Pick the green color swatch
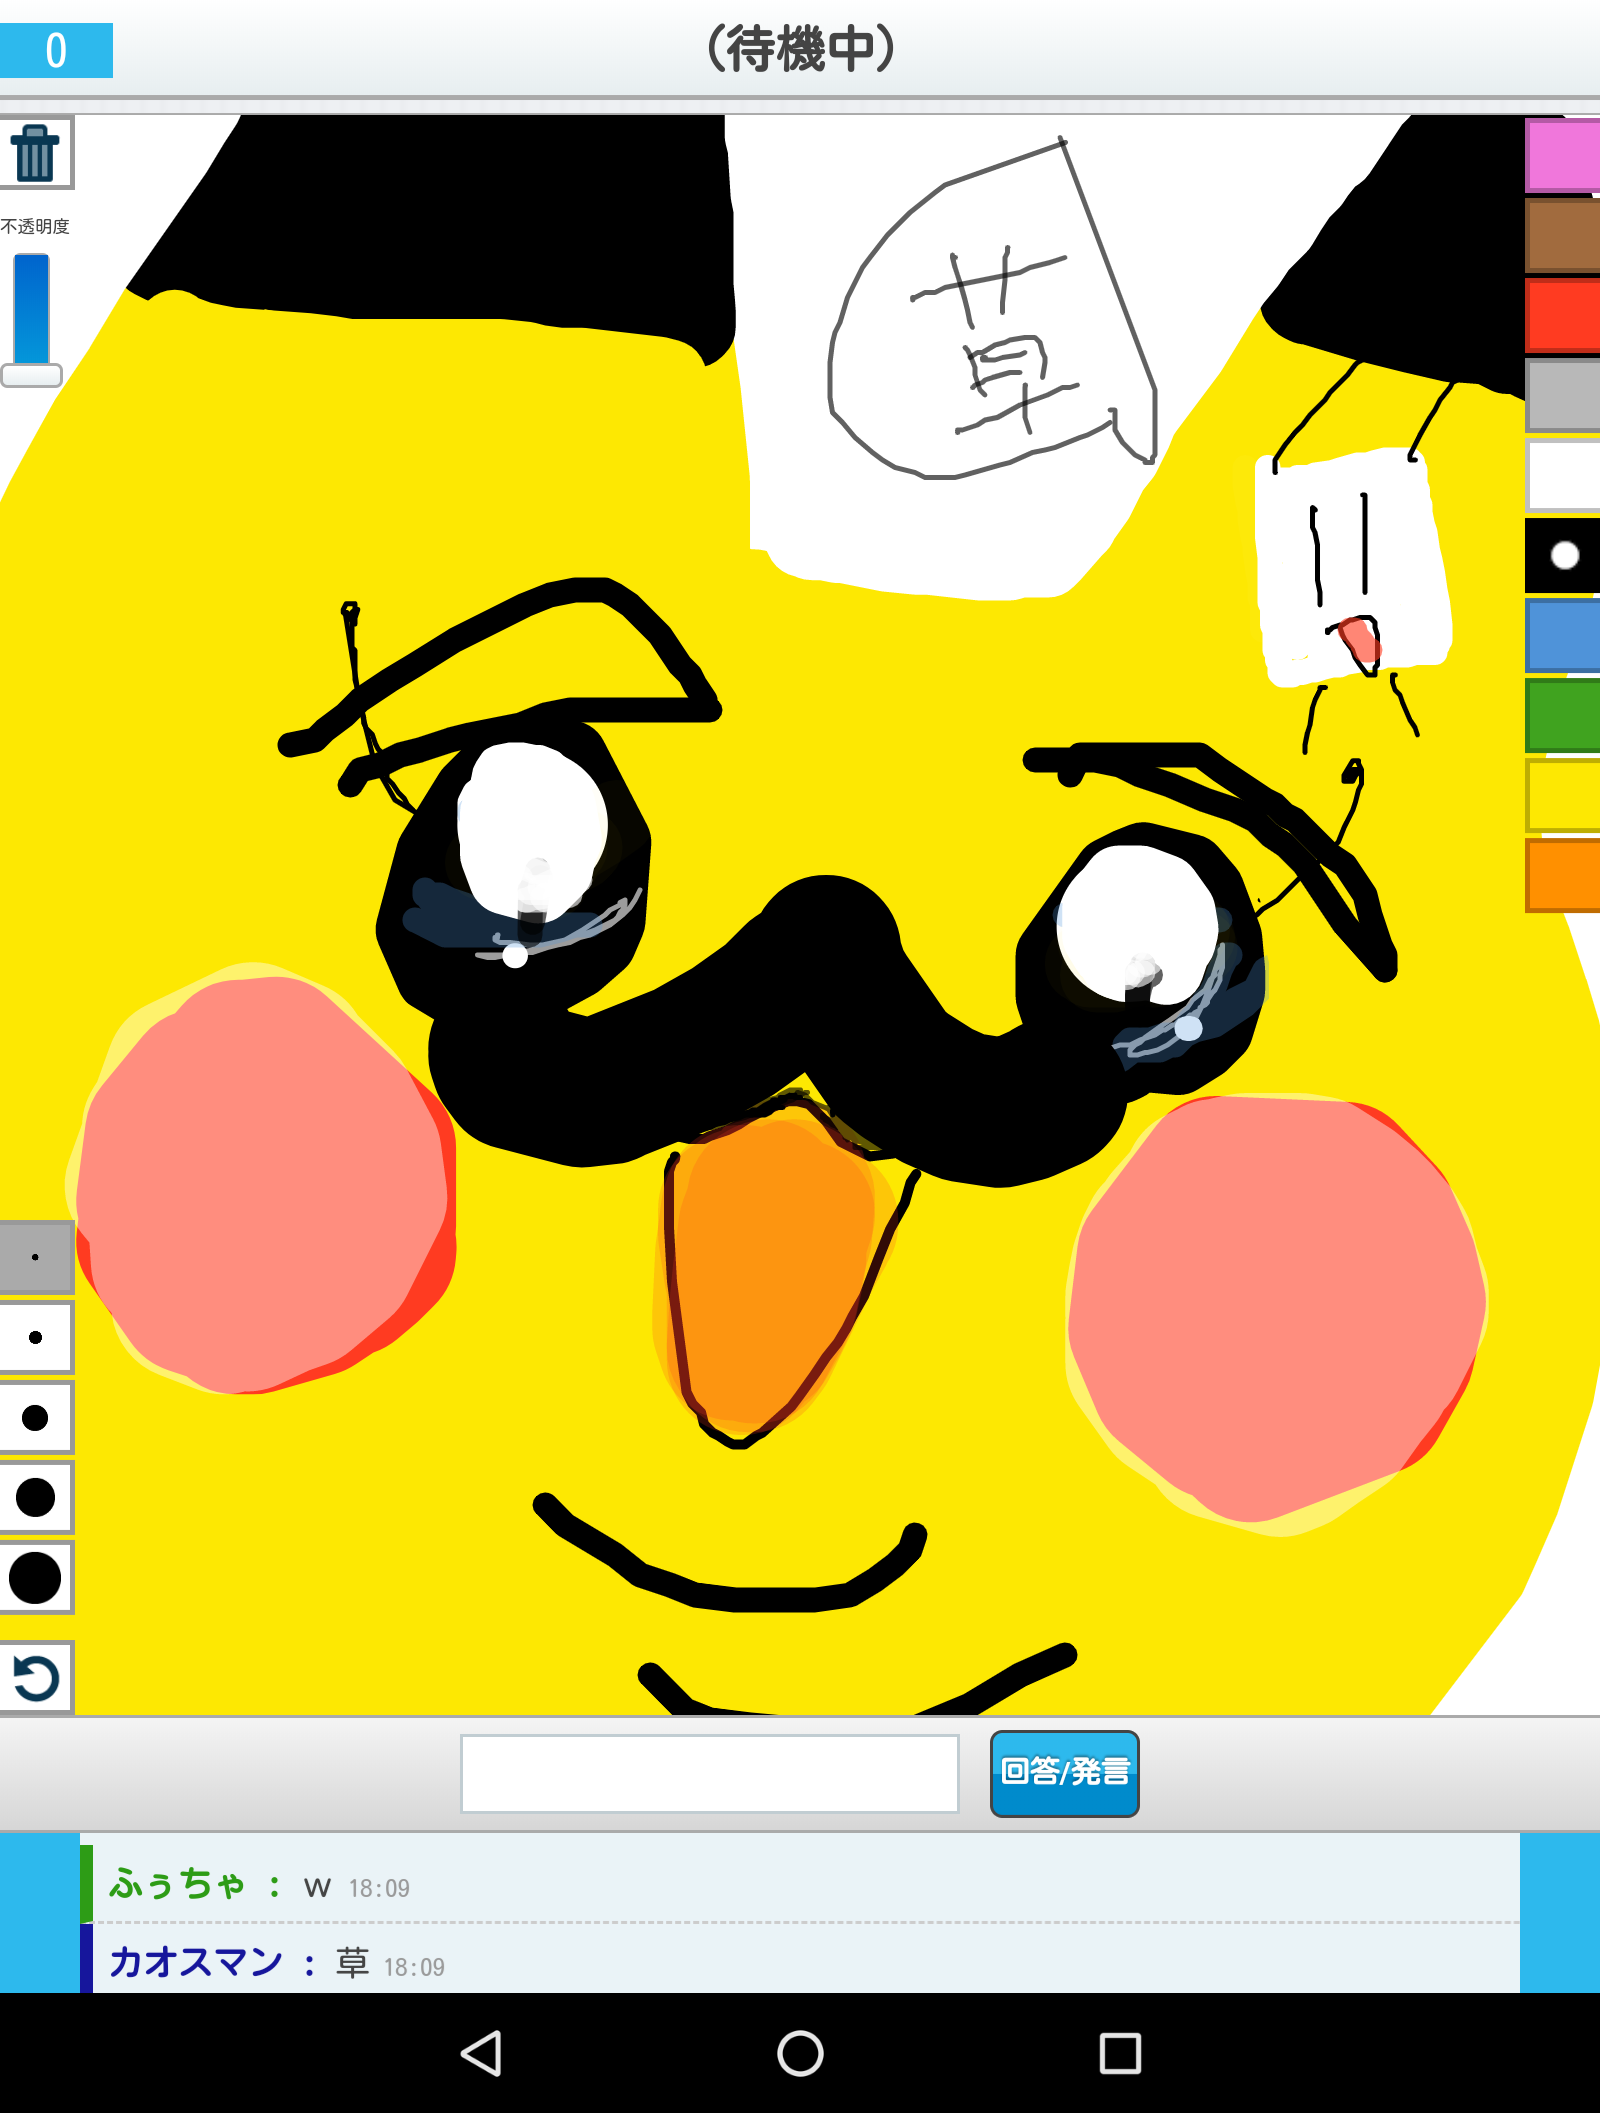1600x2113 pixels. [x=1563, y=715]
